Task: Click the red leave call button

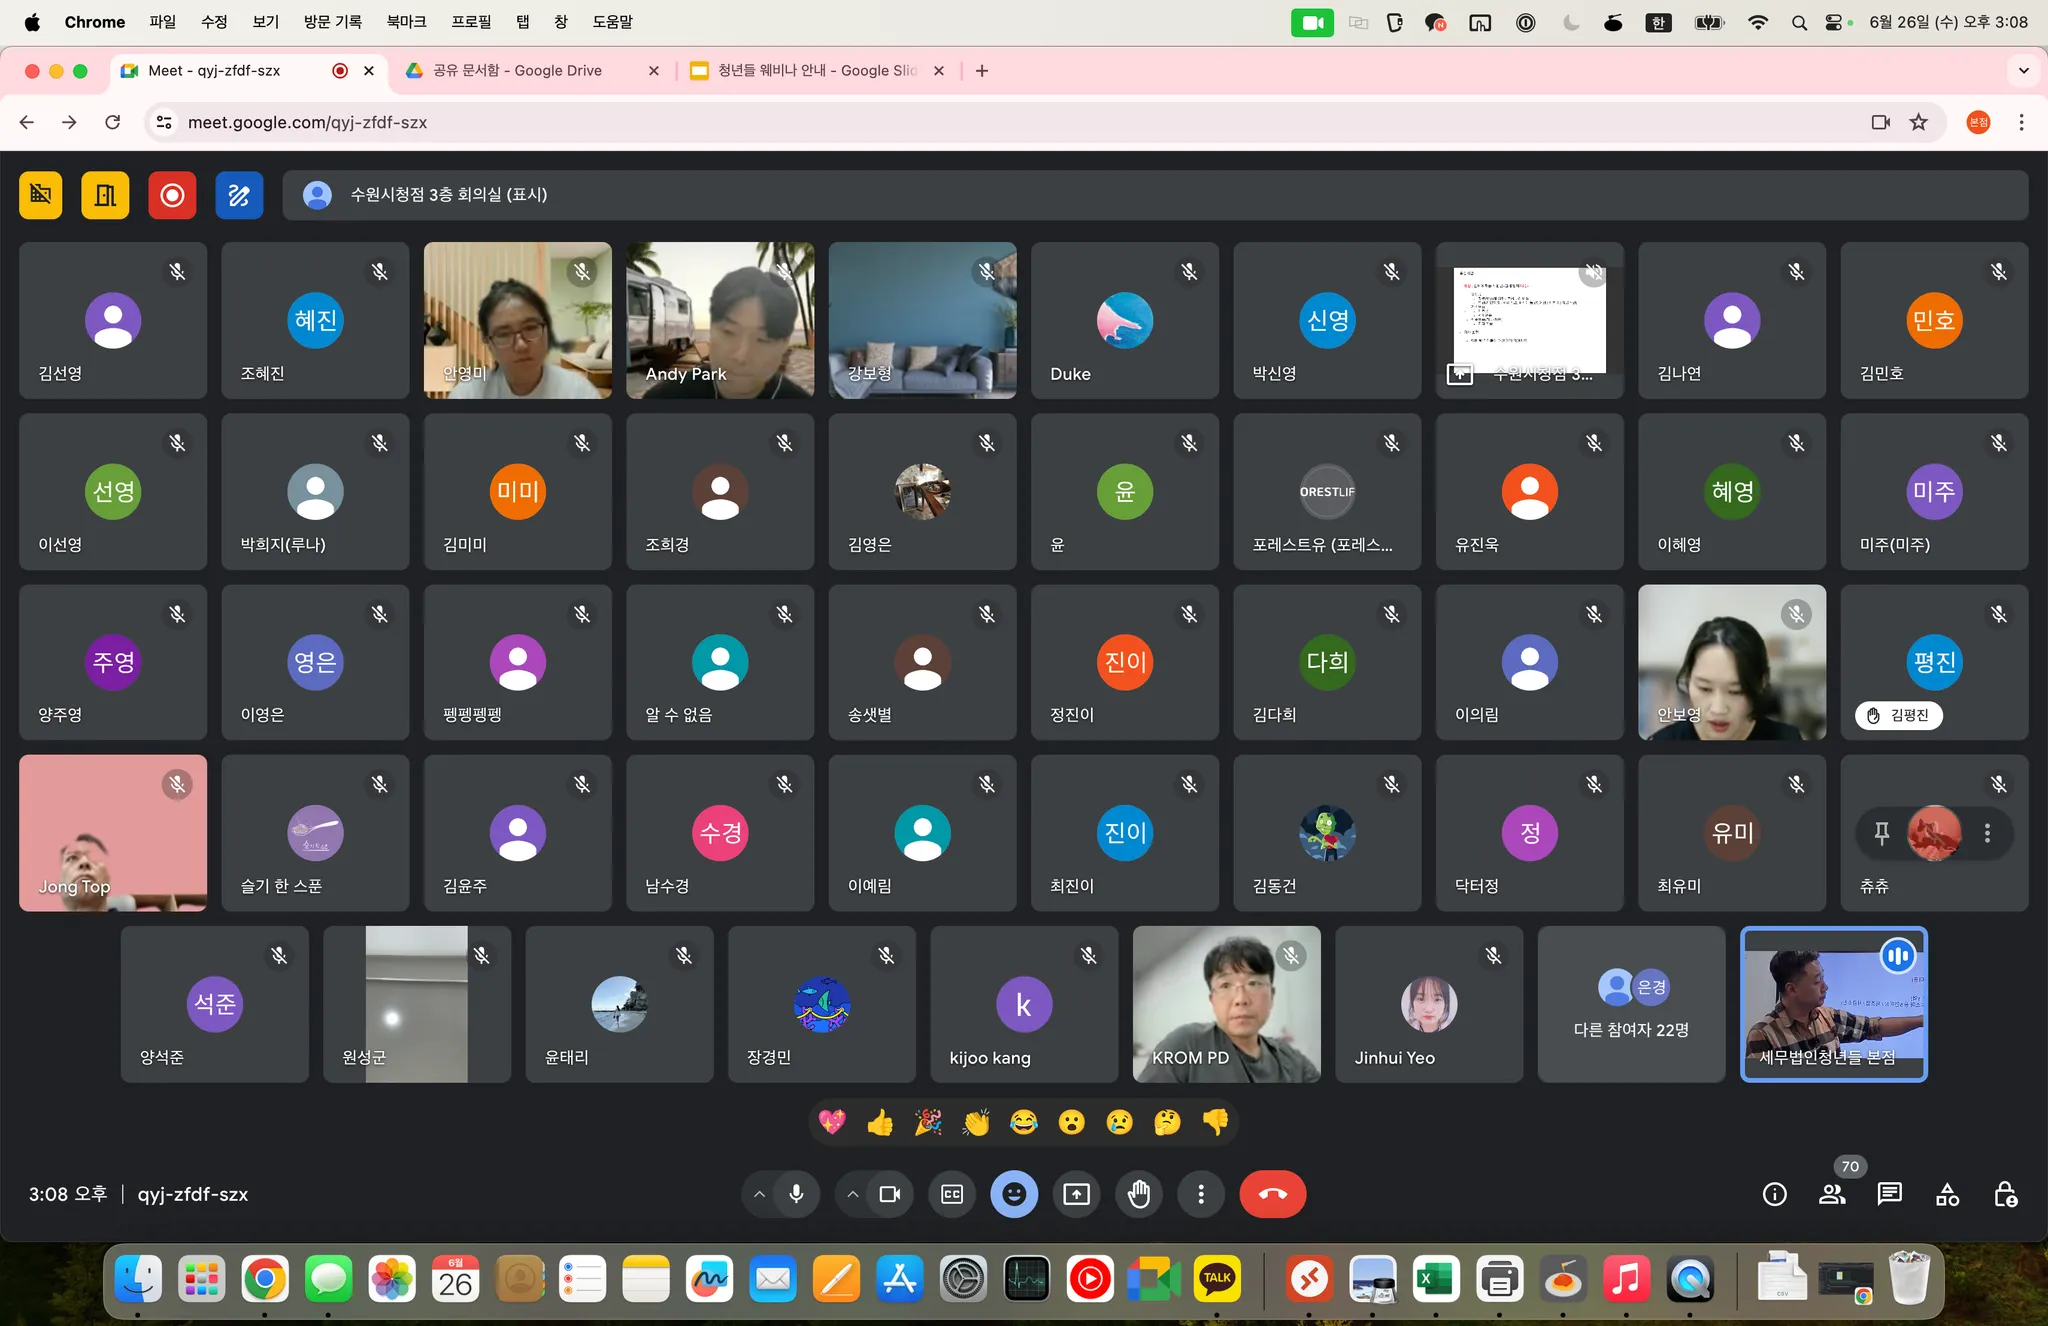Action: click(1272, 1194)
